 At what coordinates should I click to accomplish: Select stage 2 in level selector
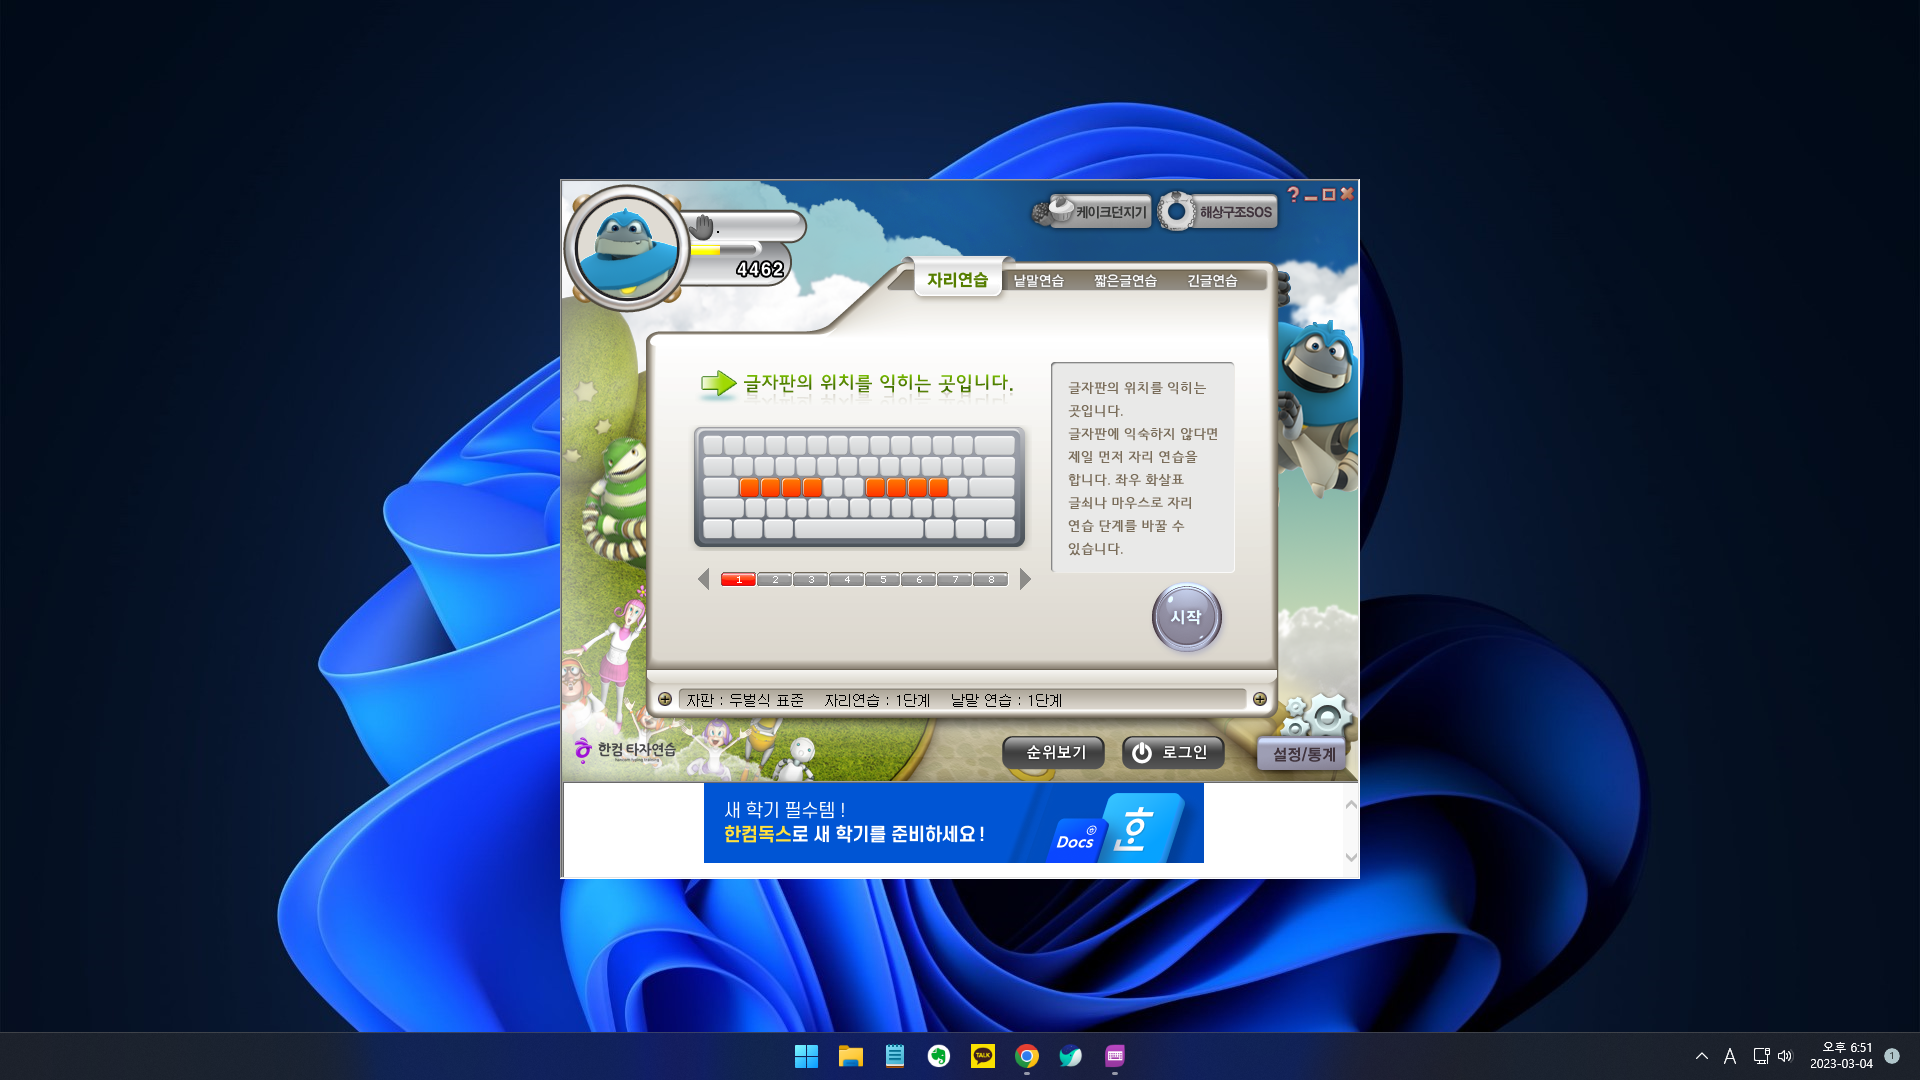pyautogui.click(x=775, y=580)
